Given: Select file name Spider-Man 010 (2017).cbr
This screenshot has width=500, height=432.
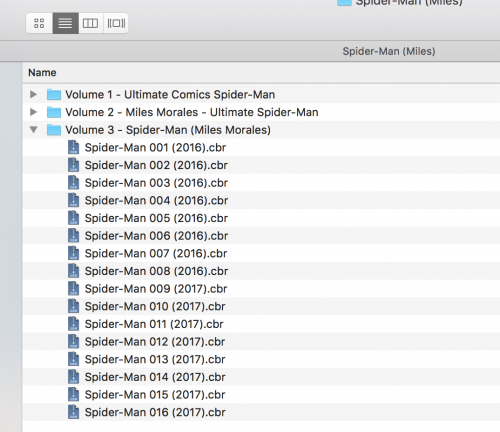Looking at the screenshot, I should [155, 307].
